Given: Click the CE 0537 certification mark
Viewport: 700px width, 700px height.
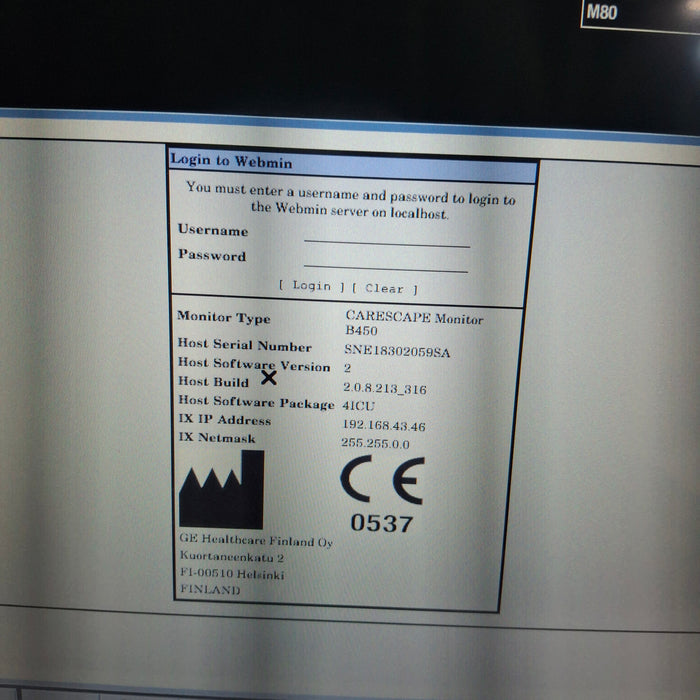Looking at the screenshot, I should 382,494.
